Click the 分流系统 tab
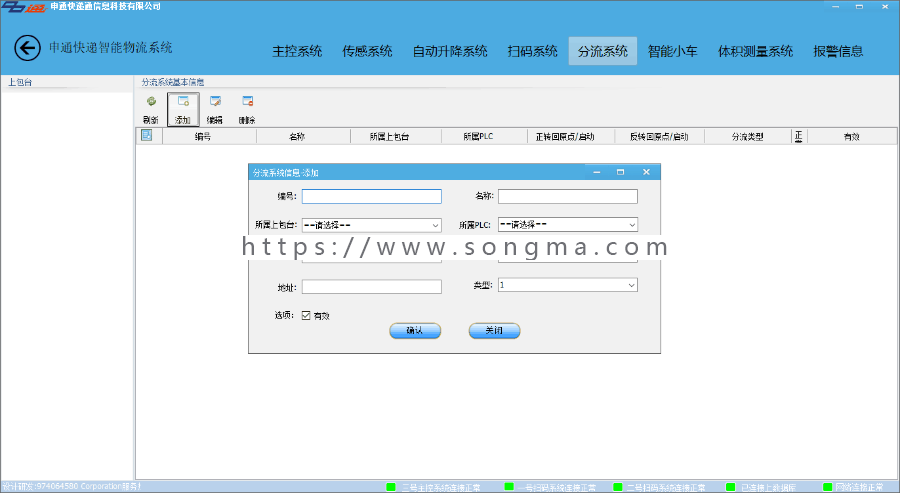This screenshot has height=493, width=900. point(603,51)
